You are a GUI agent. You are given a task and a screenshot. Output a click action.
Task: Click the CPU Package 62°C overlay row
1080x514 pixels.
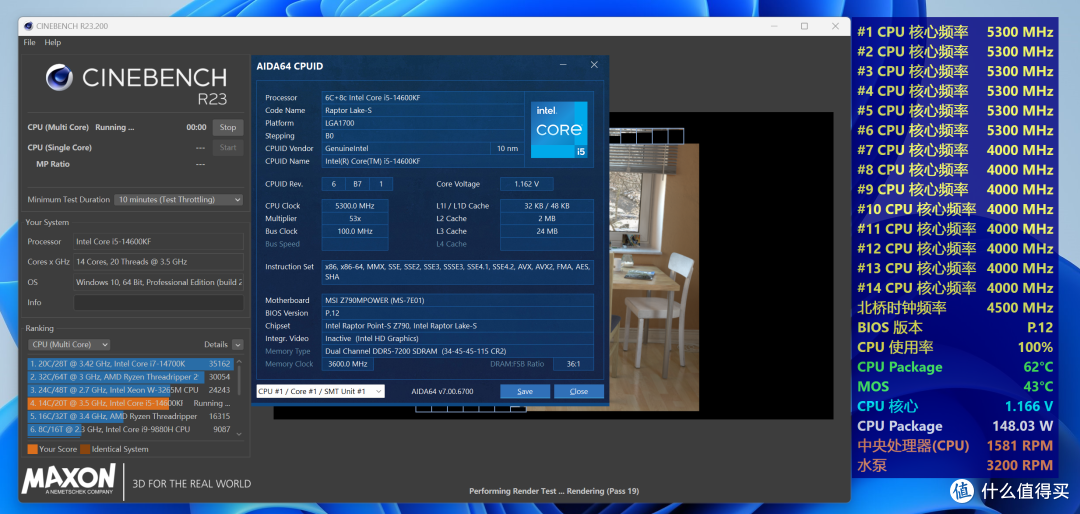[x=955, y=367]
